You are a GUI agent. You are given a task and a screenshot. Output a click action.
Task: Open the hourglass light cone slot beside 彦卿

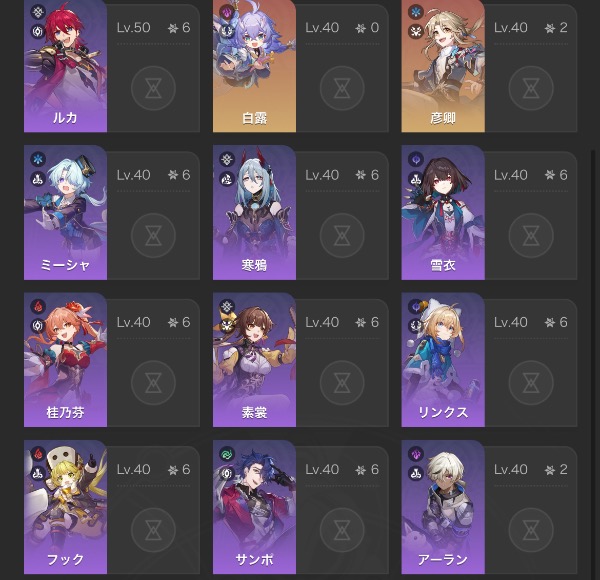point(531,88)
